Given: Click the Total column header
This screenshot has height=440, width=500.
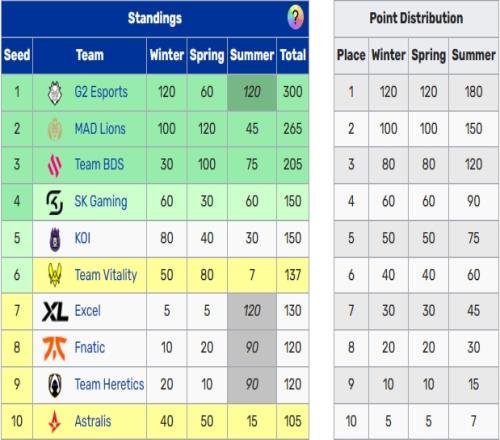Looking at the screenshot, I should click(293, 55).
